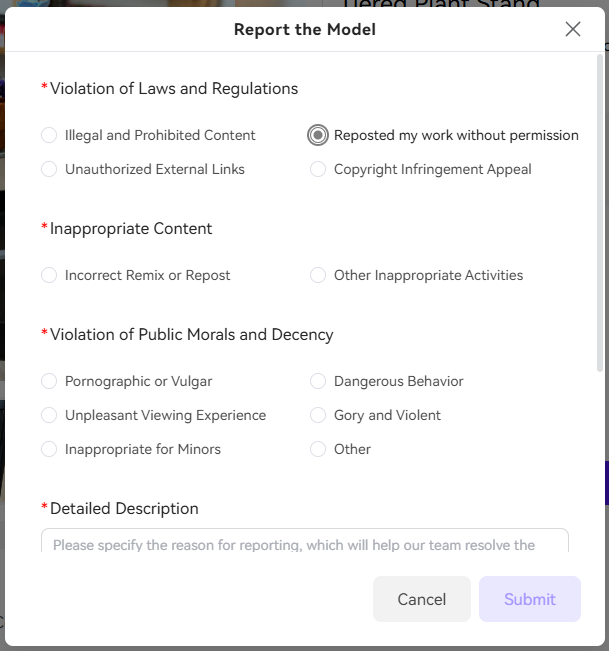Select Reposted my work without permission
This screenshot has width=609, height=651.
point(318,135)
